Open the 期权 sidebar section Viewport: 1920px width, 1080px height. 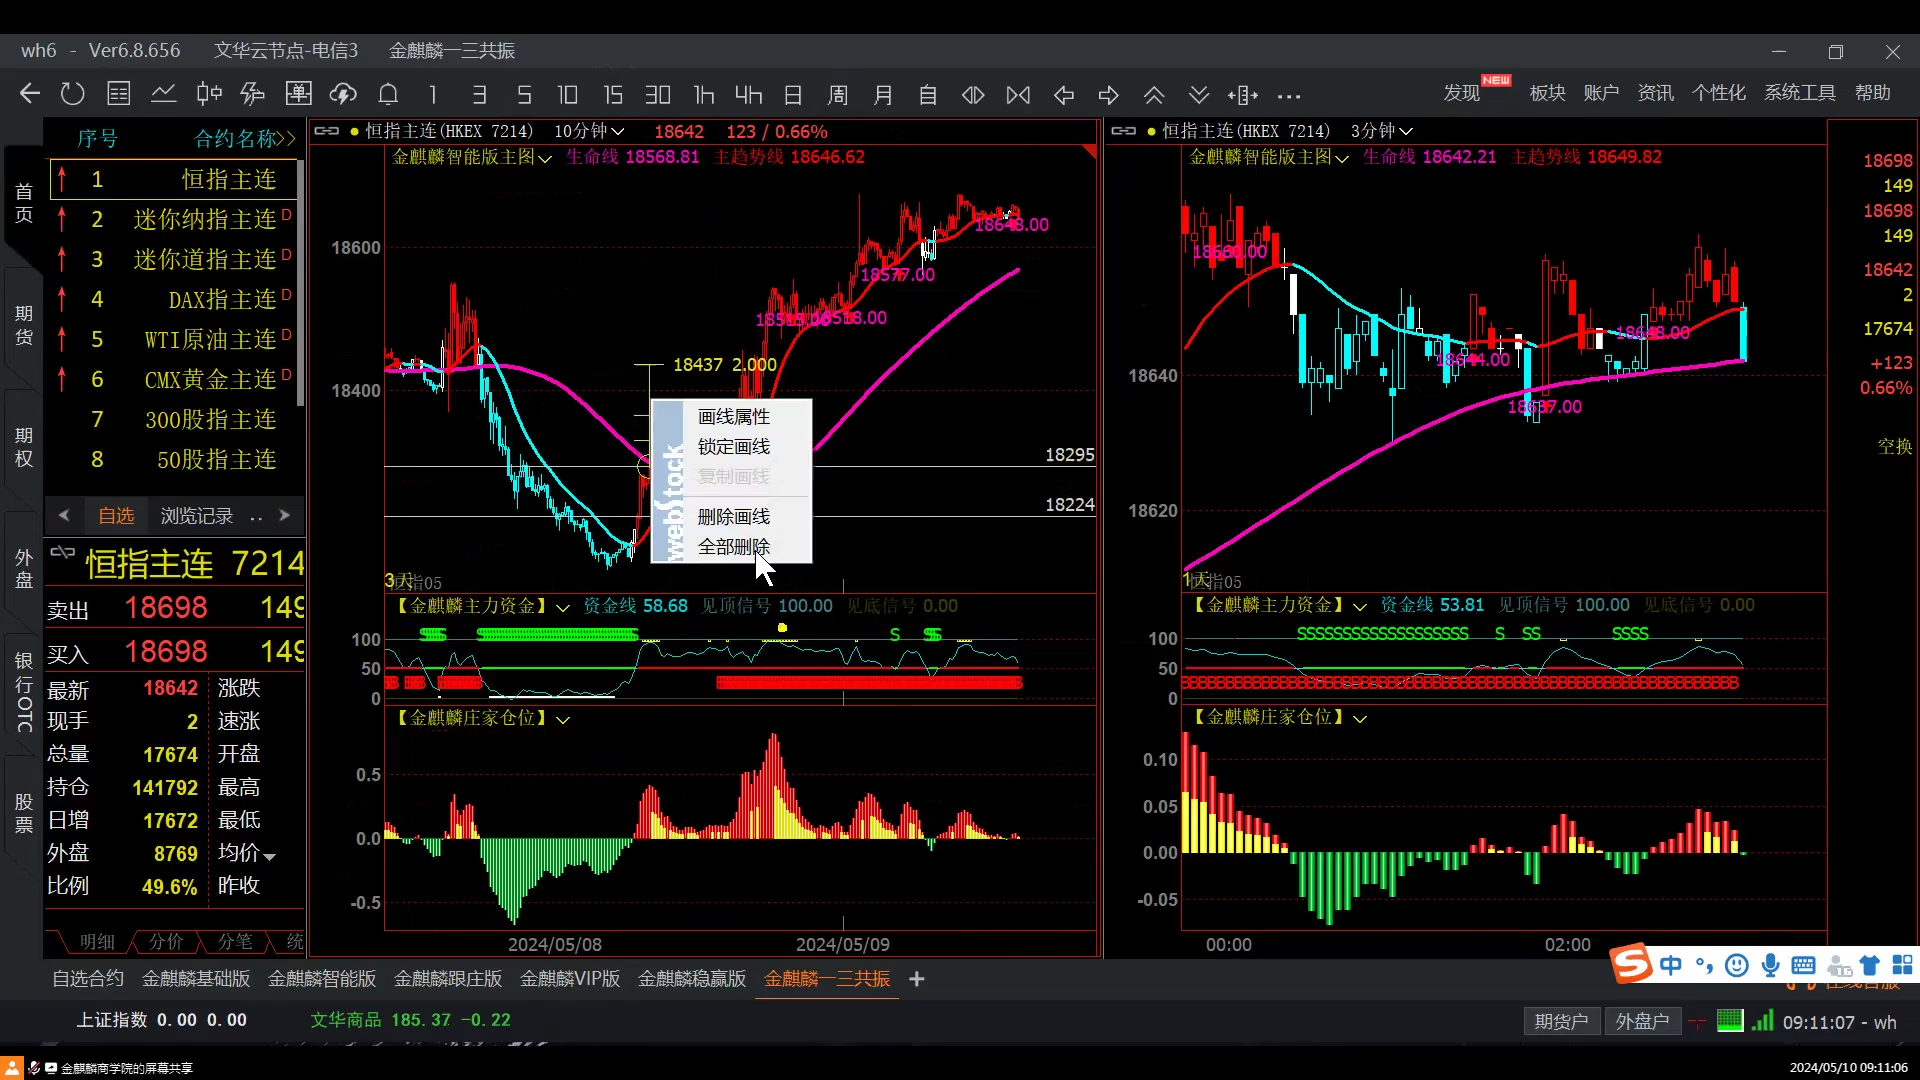tap(24, 447)
